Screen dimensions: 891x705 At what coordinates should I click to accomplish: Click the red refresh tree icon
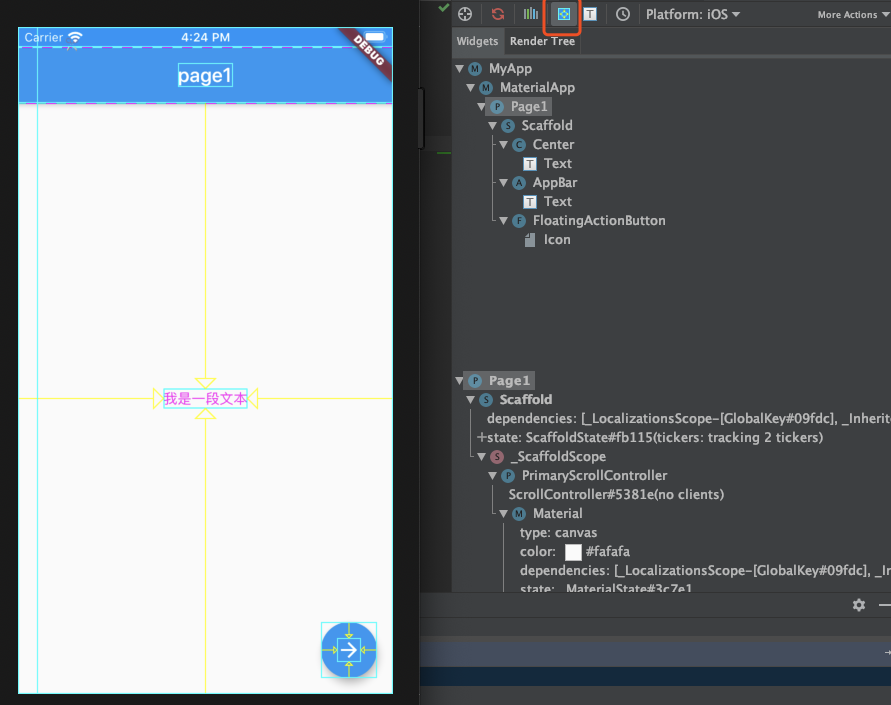click(498, 14)
